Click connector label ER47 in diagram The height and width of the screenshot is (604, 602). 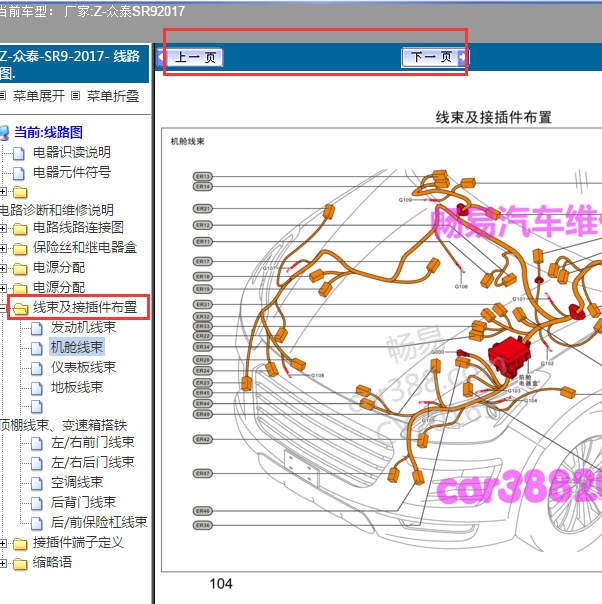click(x=203, y=473)
